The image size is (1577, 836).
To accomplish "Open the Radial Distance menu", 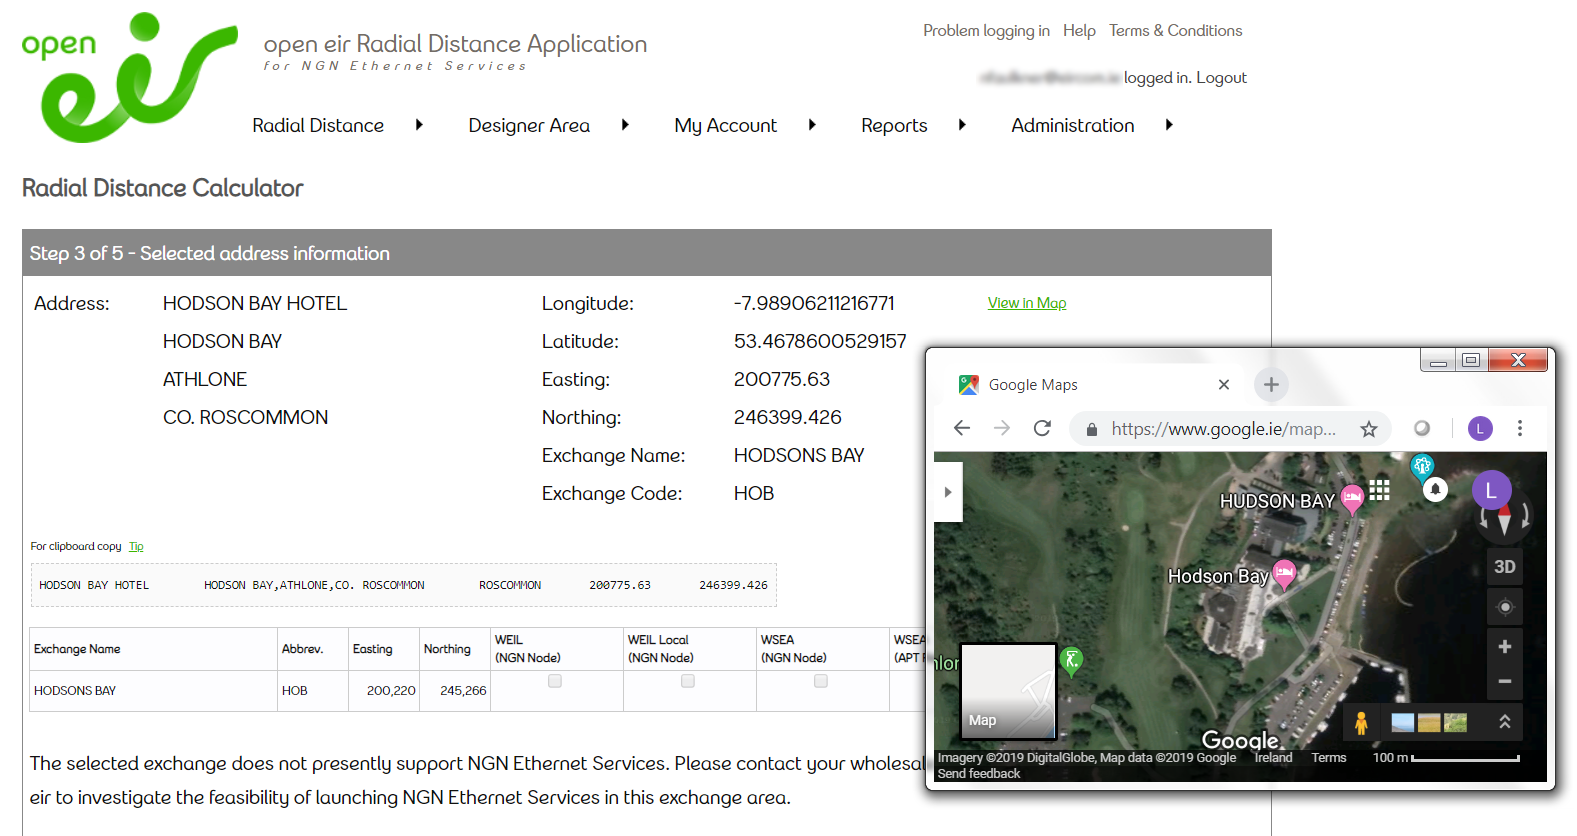I will point(318,125).
